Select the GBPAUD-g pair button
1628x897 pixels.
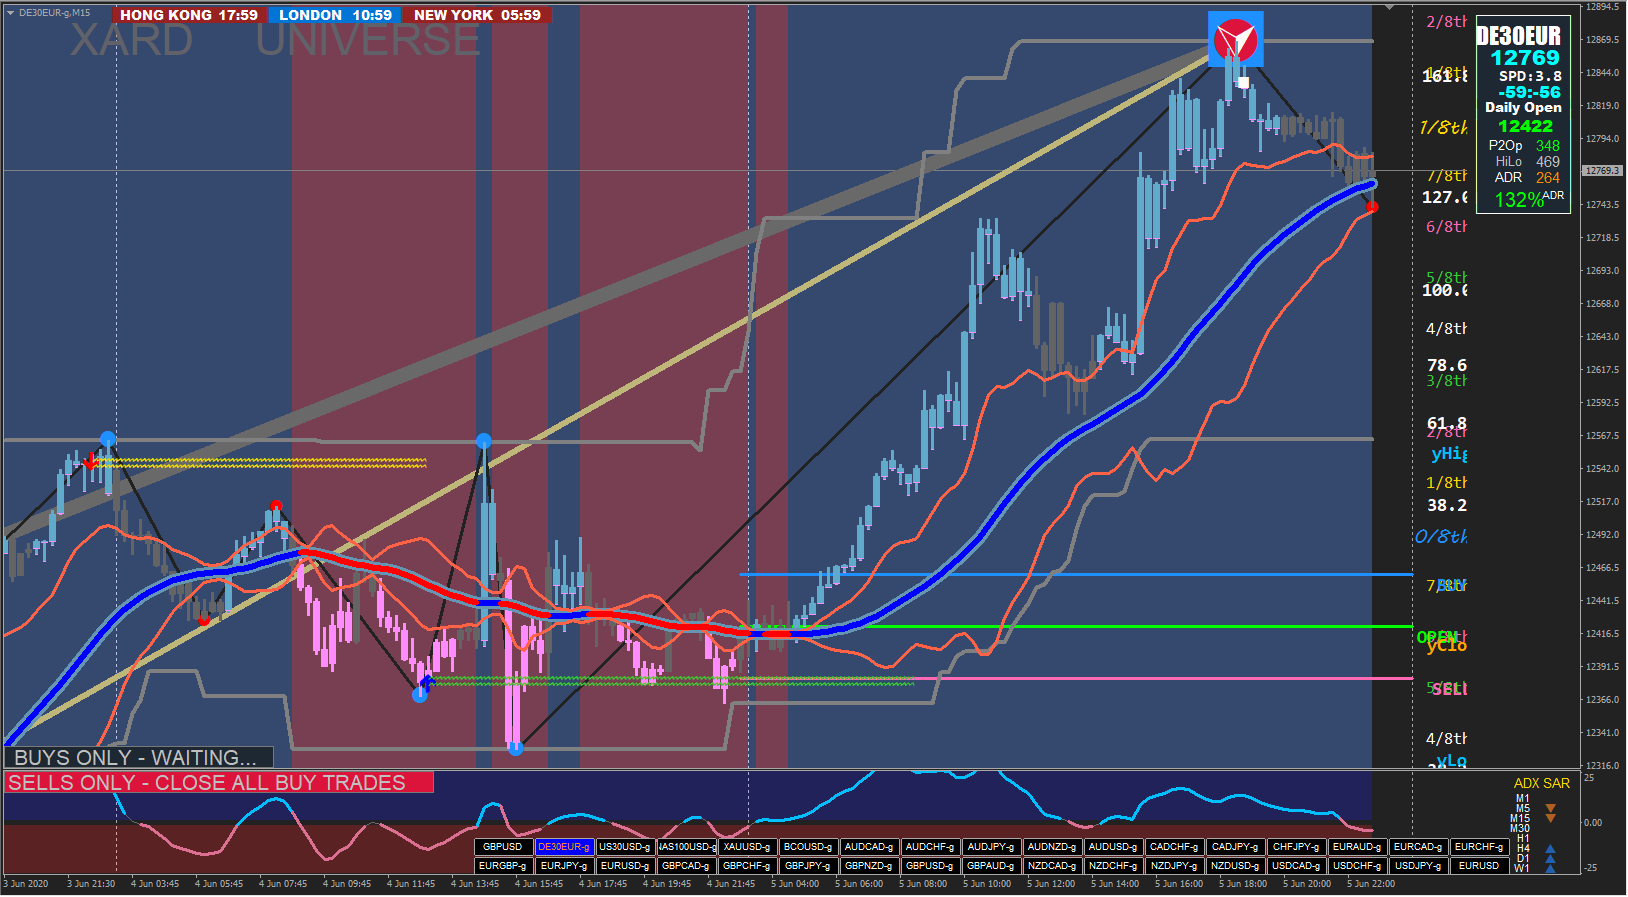point(991,866)
